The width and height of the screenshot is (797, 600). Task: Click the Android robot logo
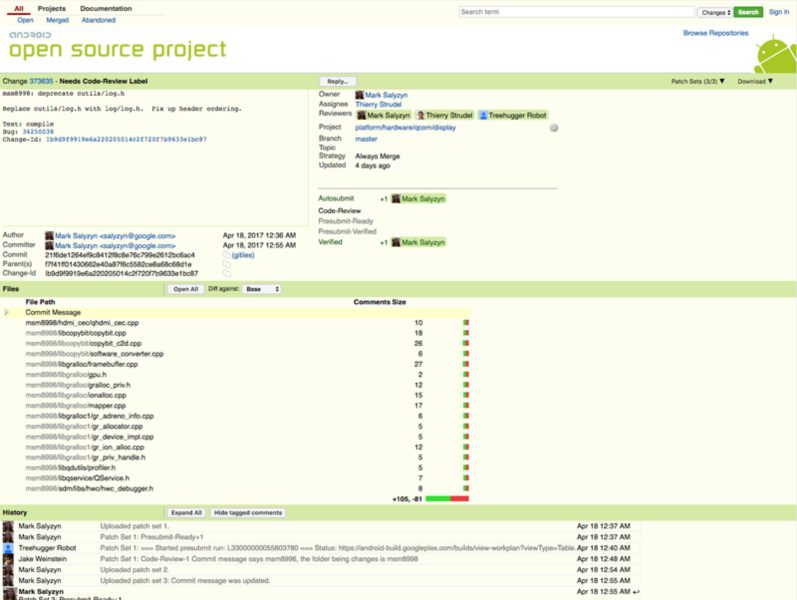pyautogui.click(x=776, y=55)
